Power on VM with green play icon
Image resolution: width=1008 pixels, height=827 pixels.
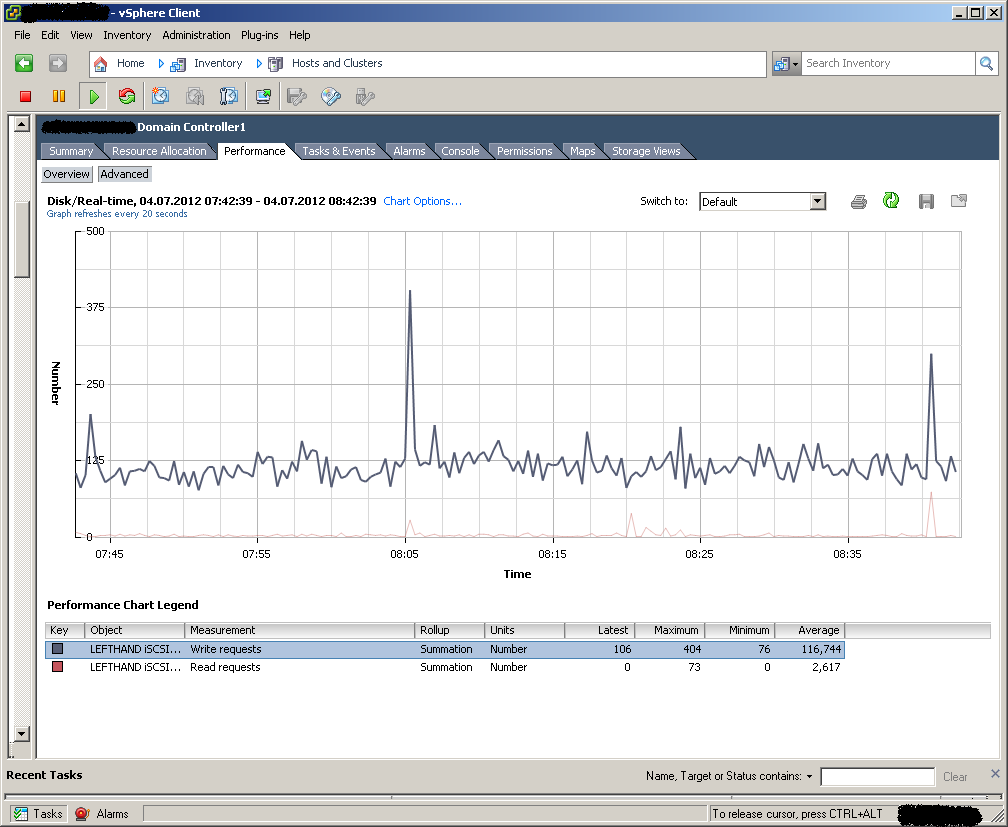click(94, 96)
